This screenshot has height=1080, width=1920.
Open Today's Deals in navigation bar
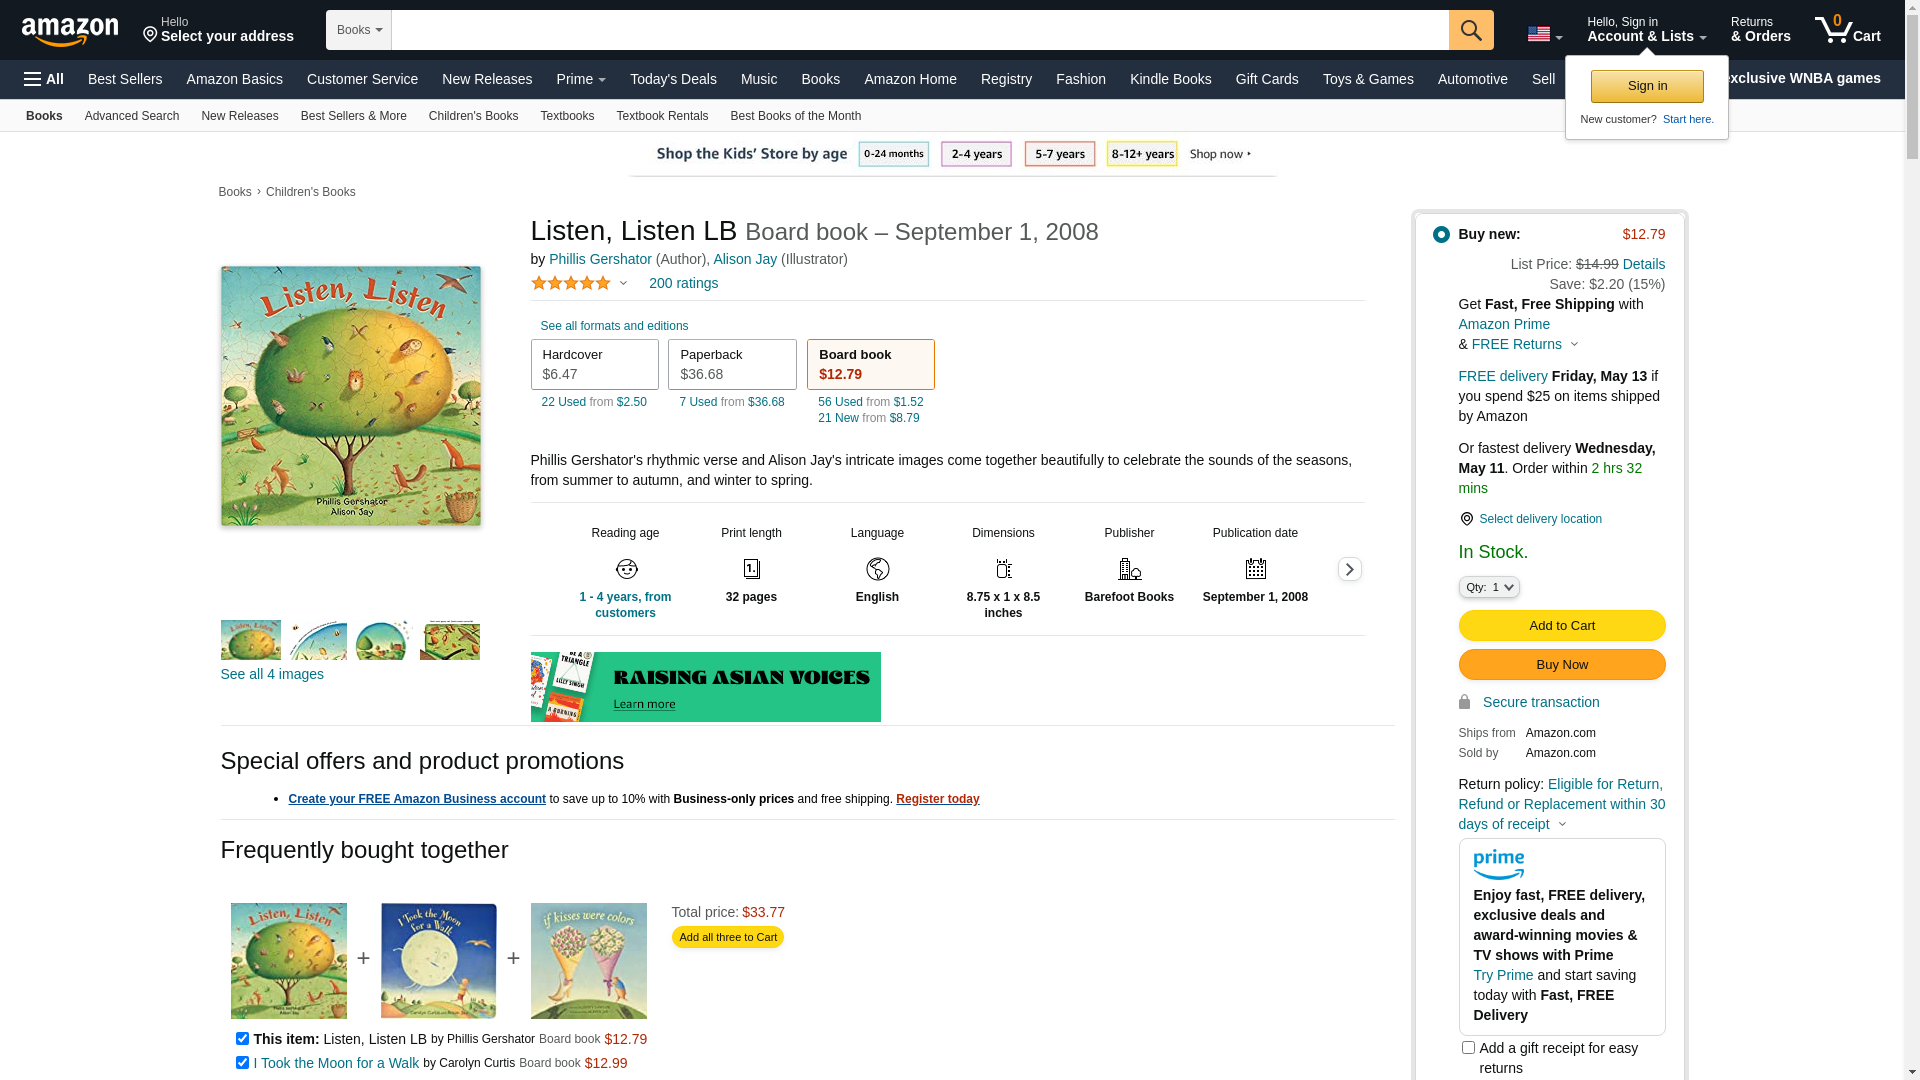pyautogui.click(x=673, y=79)
